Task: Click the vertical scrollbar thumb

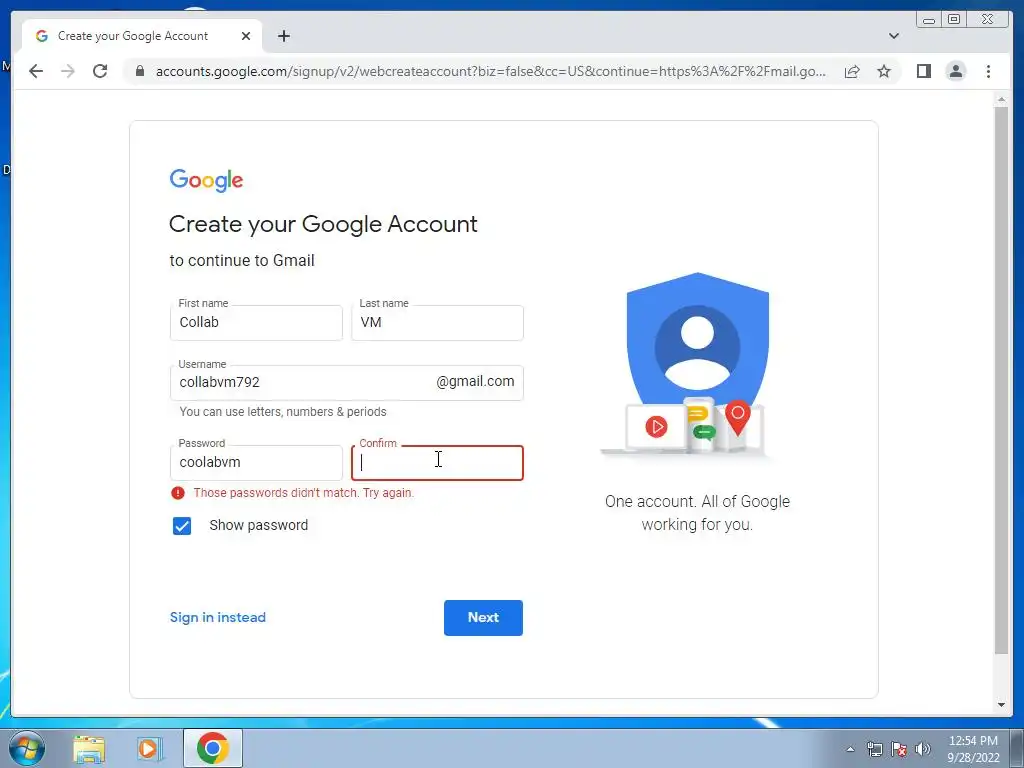Action: point(1001,380)
